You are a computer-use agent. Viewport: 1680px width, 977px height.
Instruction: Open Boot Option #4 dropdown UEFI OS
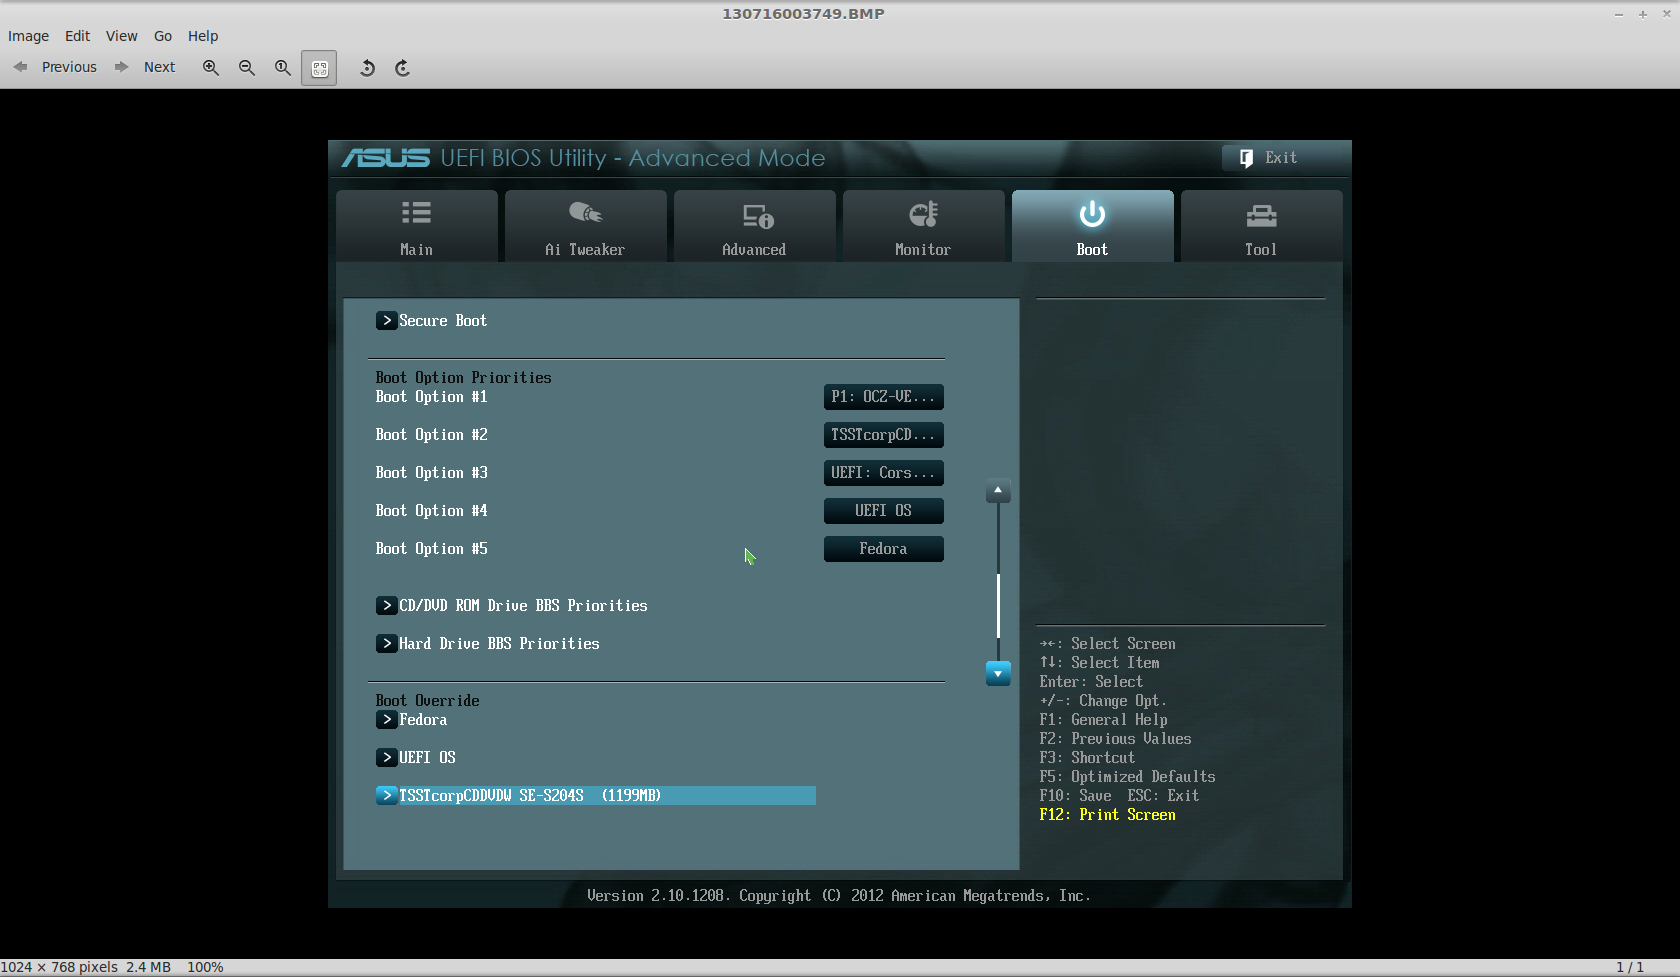point(884,511)
